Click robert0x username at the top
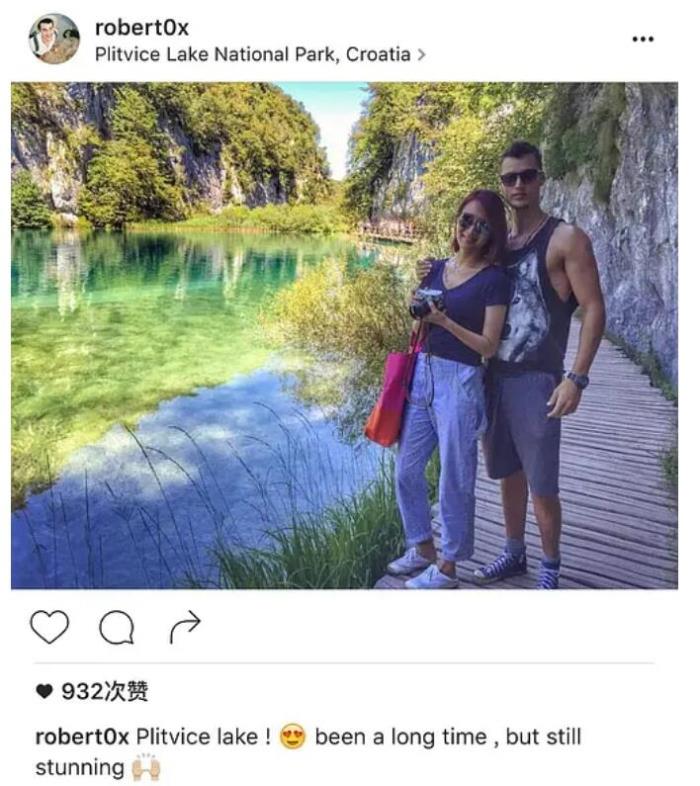 click(x=142, y=28)
